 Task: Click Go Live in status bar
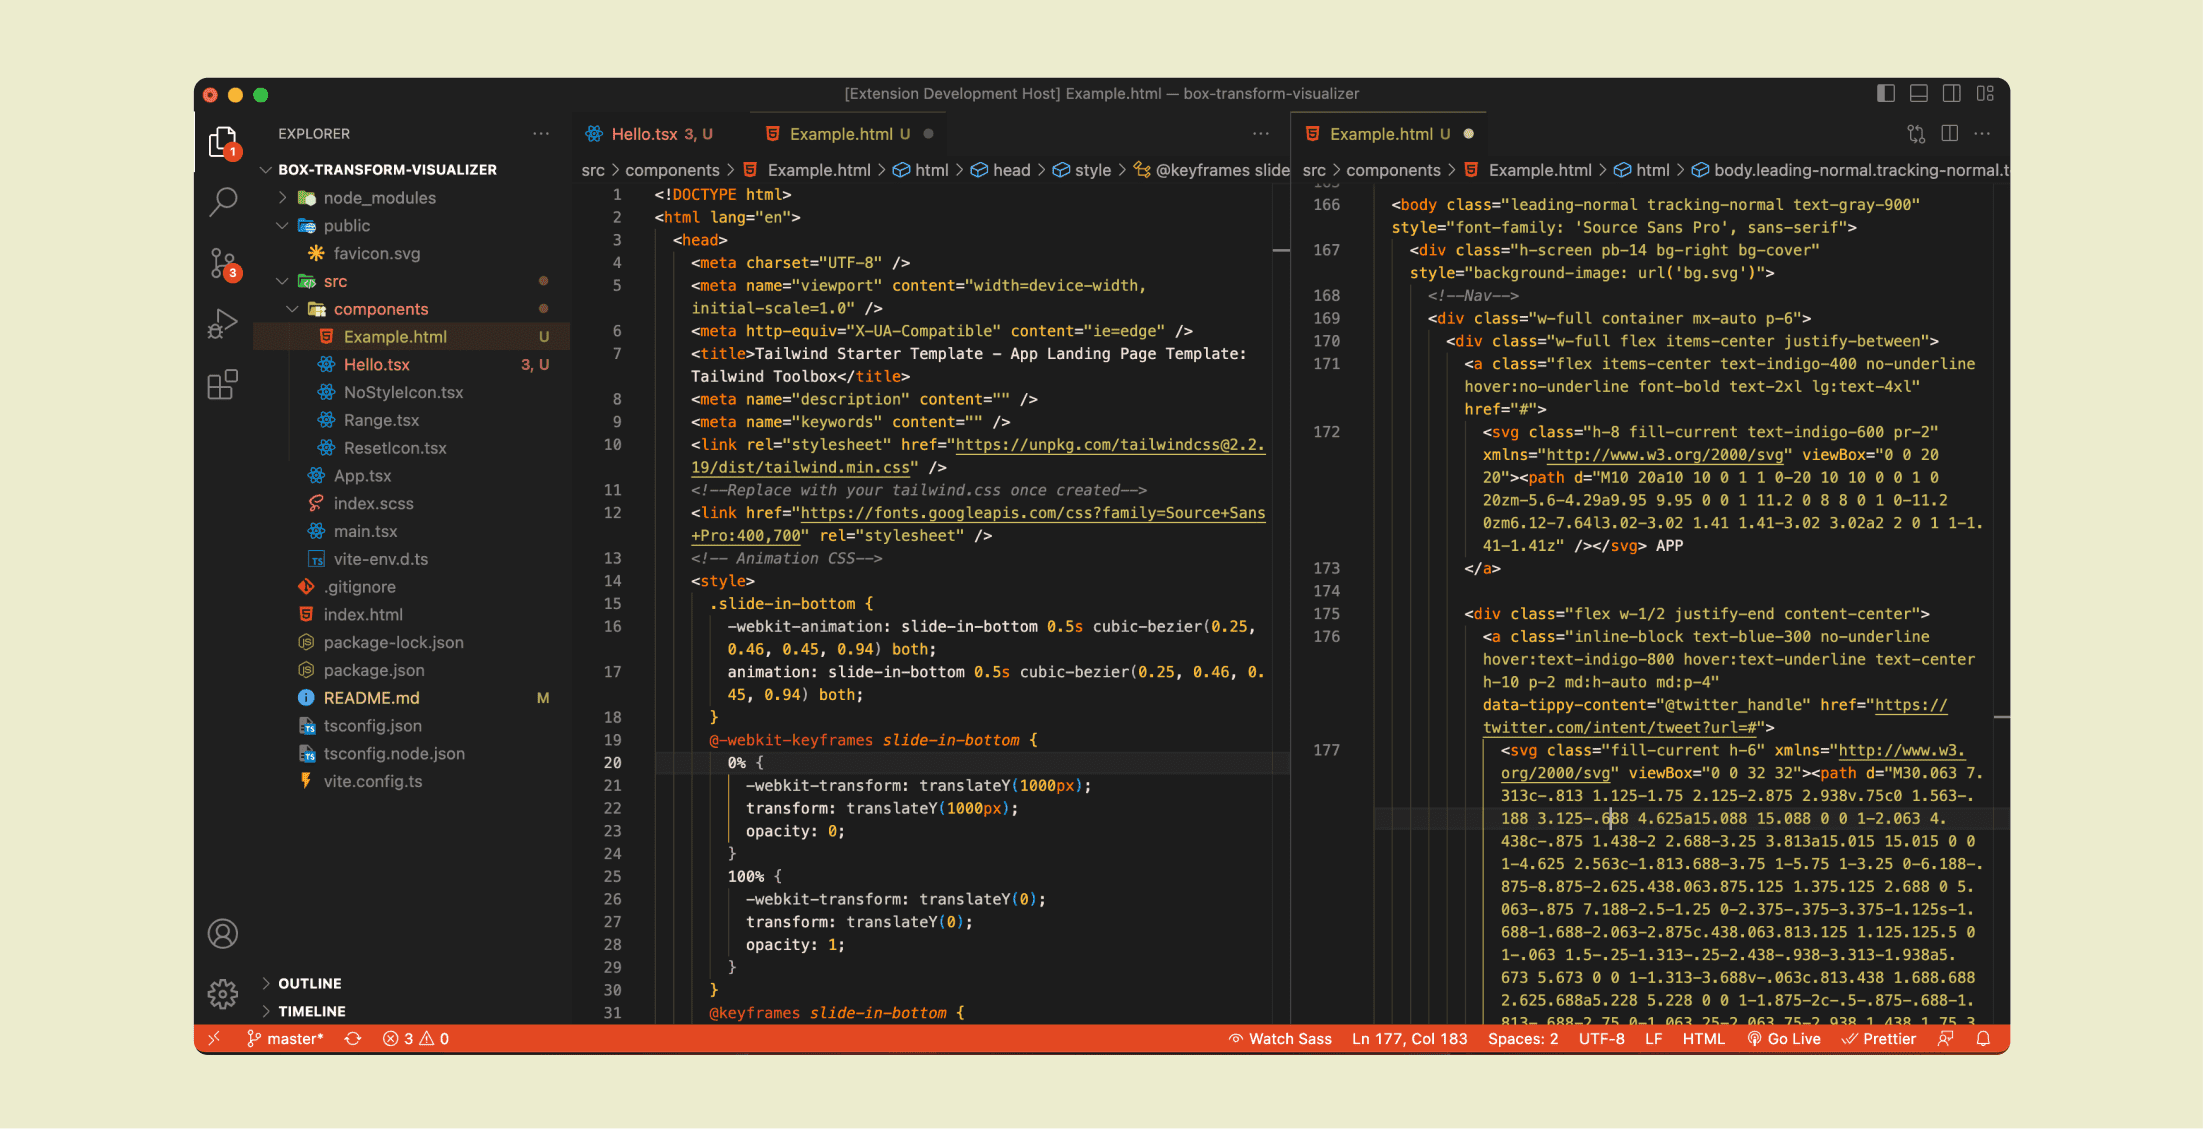[1784, 1039]
